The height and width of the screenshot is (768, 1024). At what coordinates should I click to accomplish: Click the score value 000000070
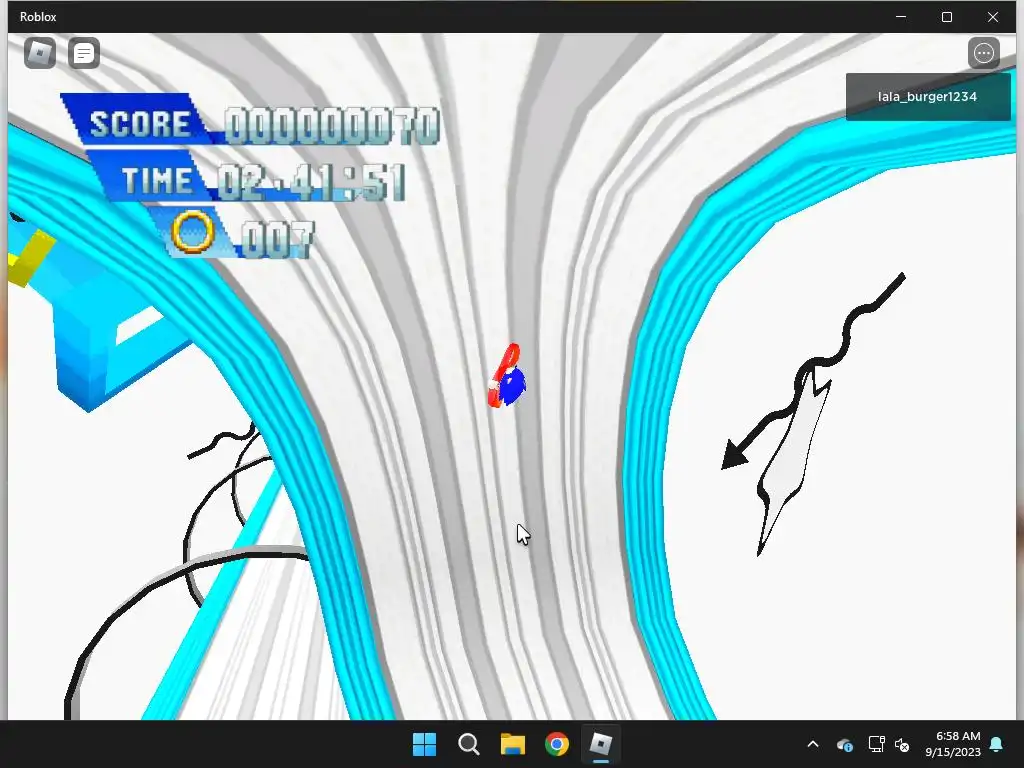332,125
